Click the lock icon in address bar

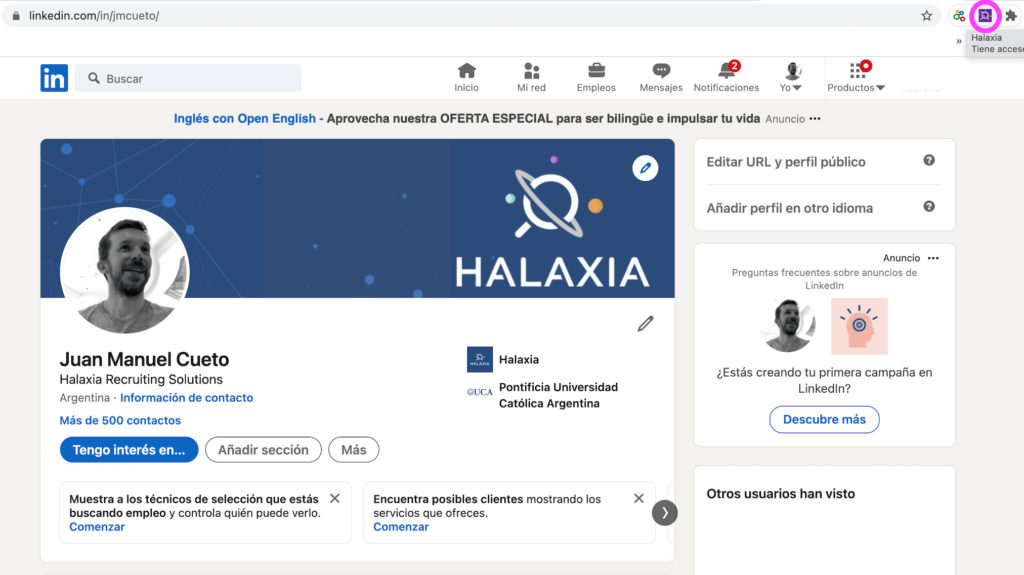click(16, 16)
